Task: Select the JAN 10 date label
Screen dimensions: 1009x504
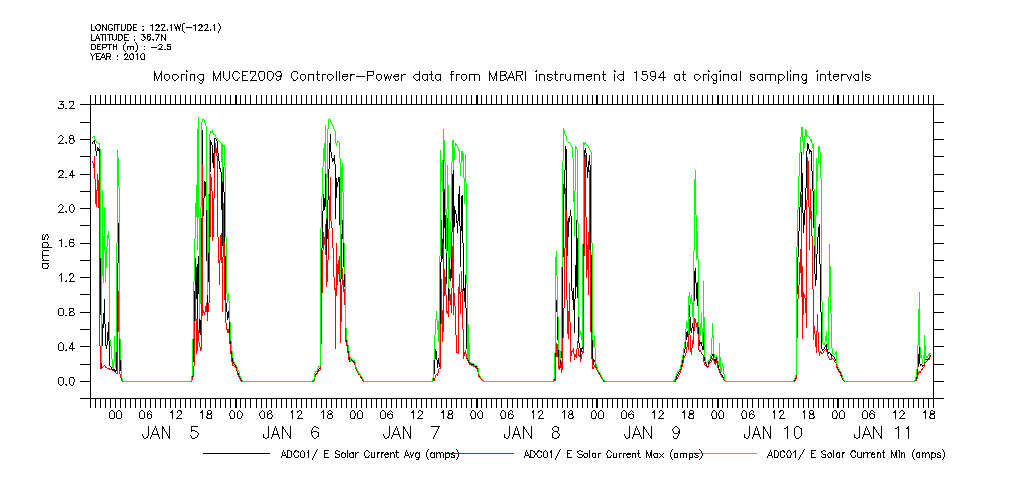Action: pos(773,433)
